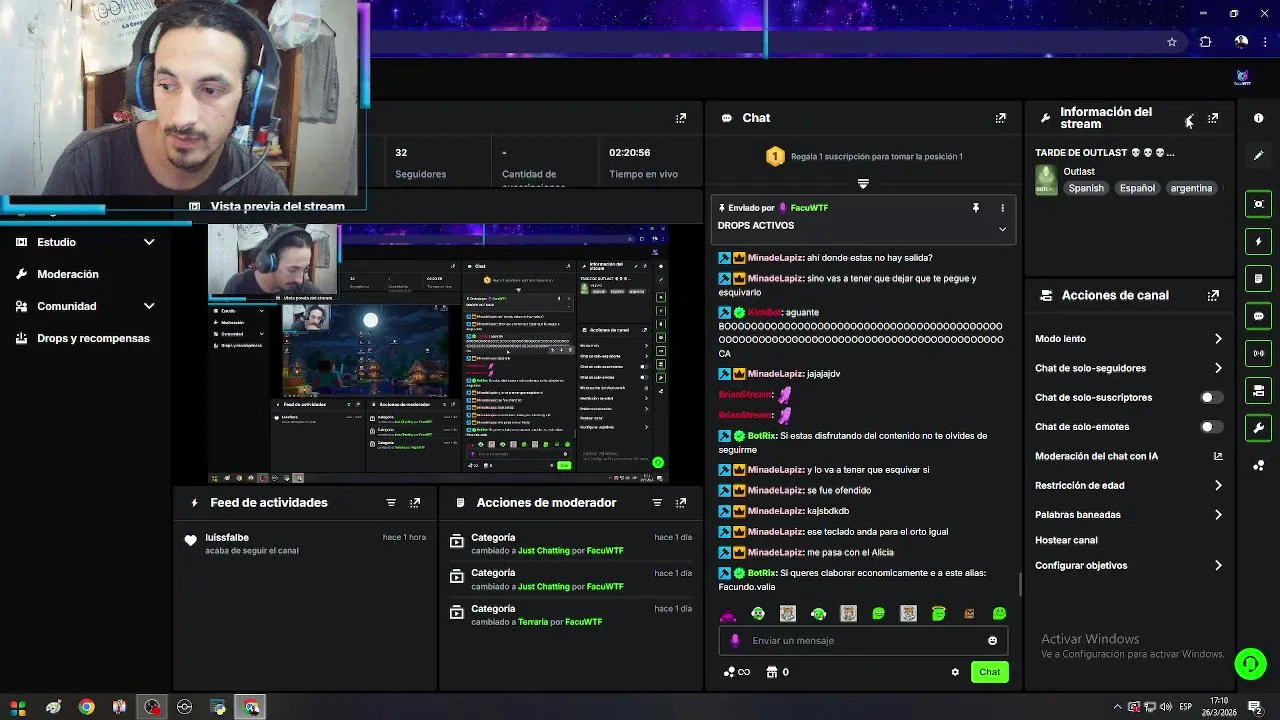Pop out the Chat panel
1280x720 pixels.
point(1000,118)
